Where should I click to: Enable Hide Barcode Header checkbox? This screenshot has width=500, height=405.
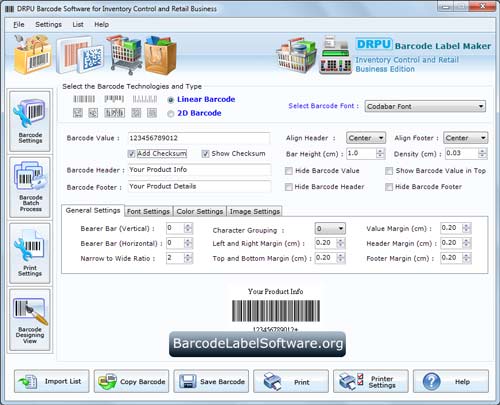point(289,187)
